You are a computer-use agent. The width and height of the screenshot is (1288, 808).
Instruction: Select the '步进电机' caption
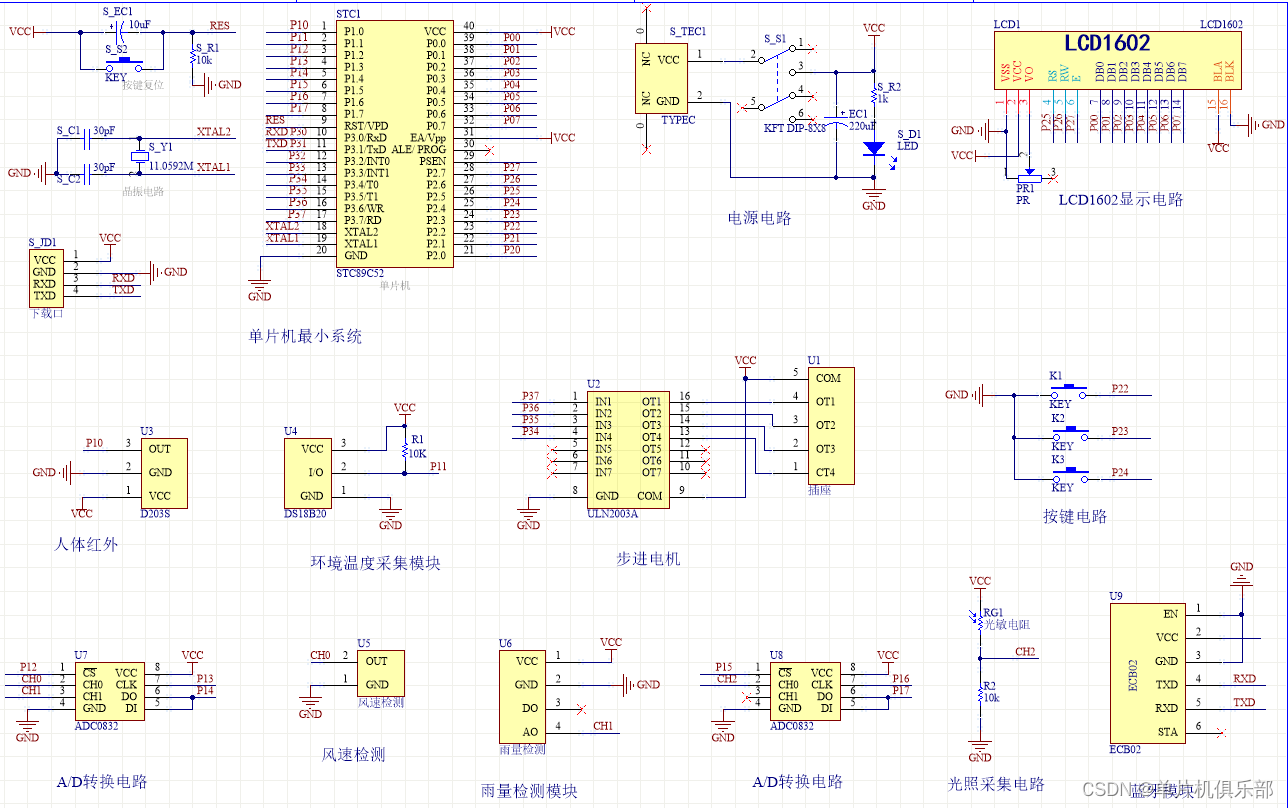648,559
